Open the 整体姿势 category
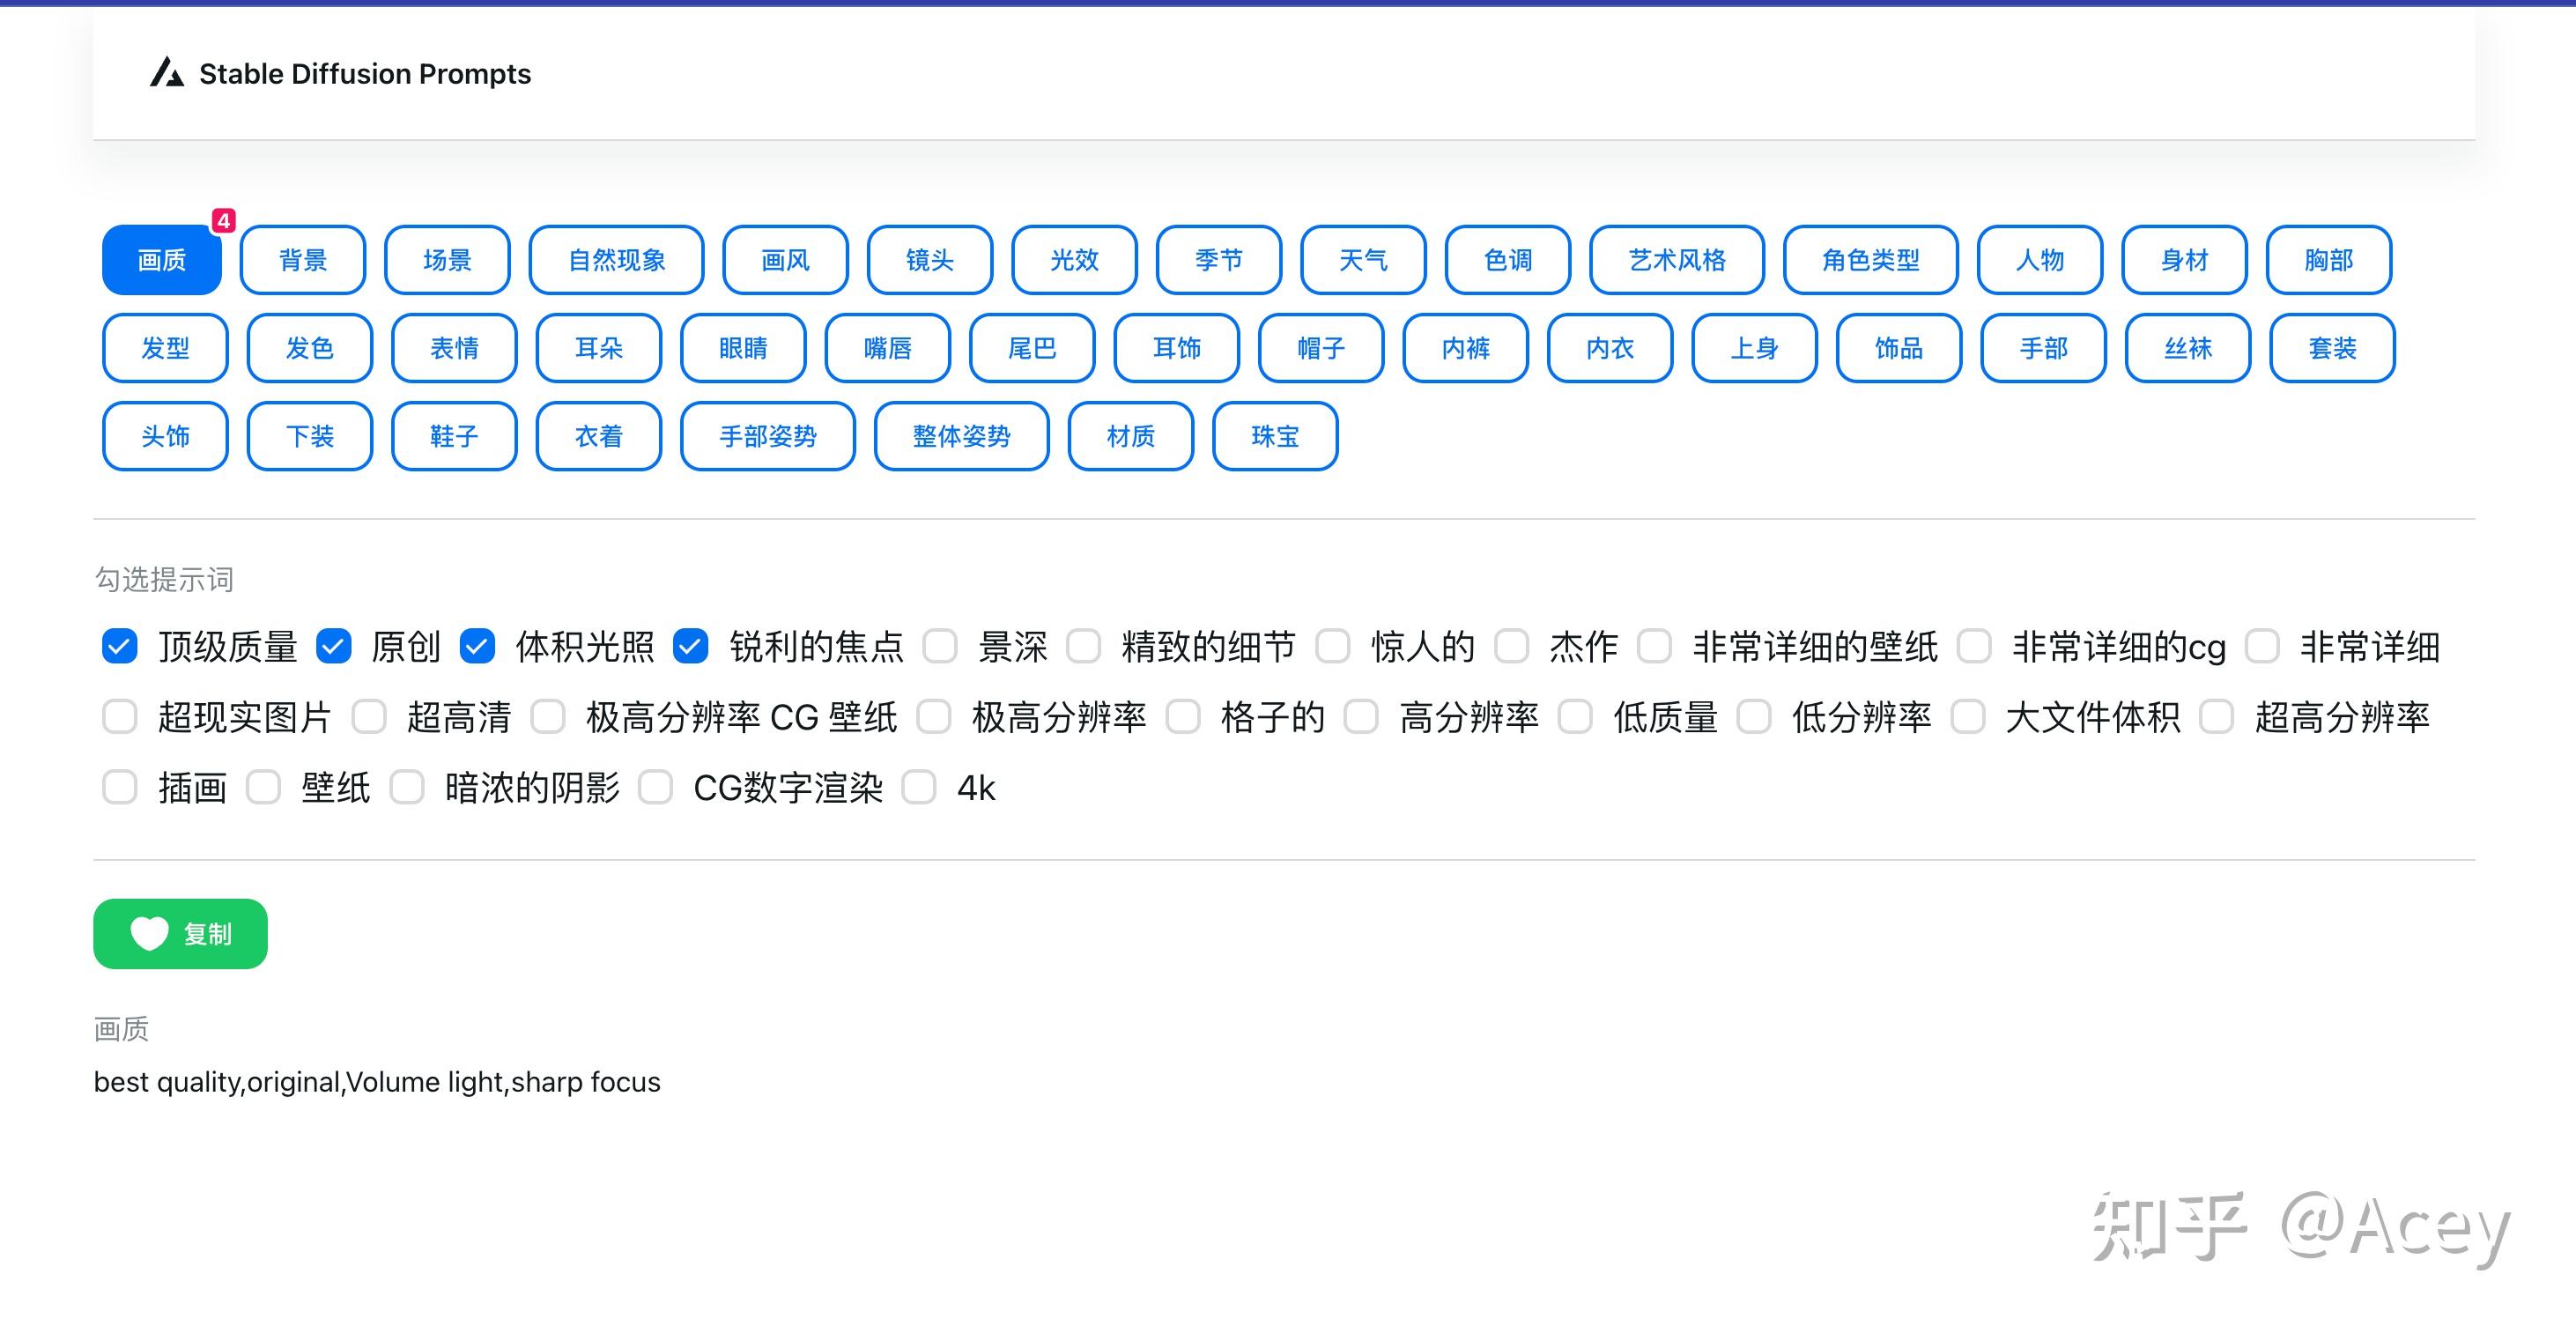Screen dimensions: 2576x1341 tap(961, 436)
